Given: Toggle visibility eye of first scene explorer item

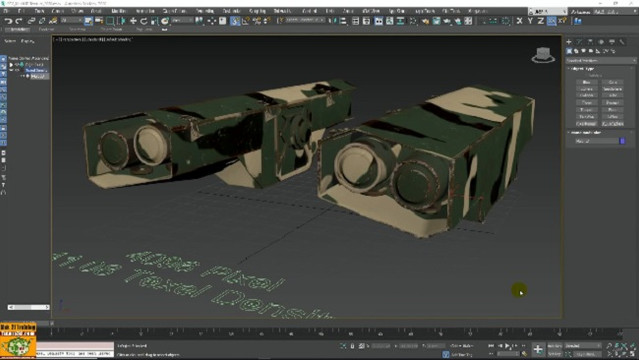Looking at the screenshot, I should [x=17, y=64].
